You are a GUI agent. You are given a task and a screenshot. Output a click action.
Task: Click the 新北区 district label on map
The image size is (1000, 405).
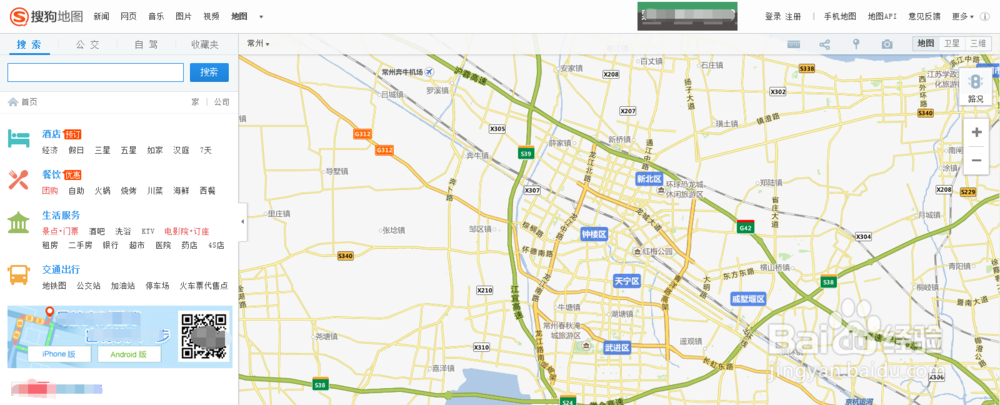pos(650,179)
